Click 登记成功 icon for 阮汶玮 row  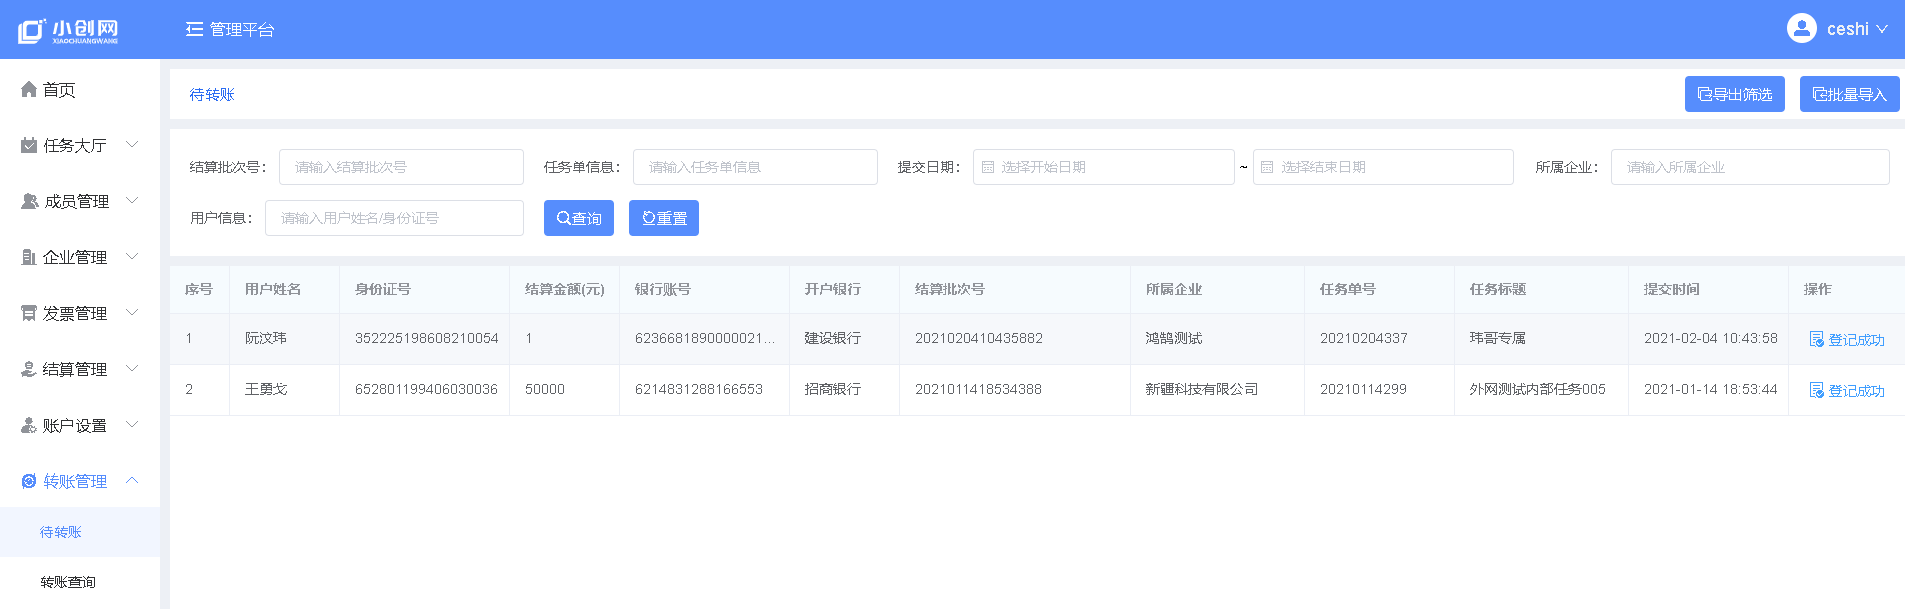click(x=1816, y=340)
